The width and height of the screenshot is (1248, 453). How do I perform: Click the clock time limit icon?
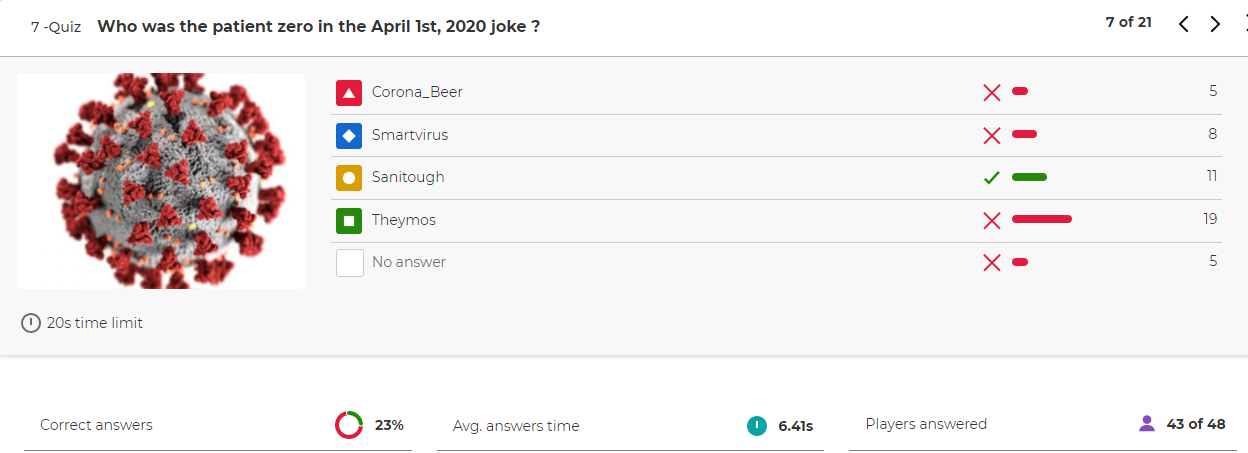31,323
